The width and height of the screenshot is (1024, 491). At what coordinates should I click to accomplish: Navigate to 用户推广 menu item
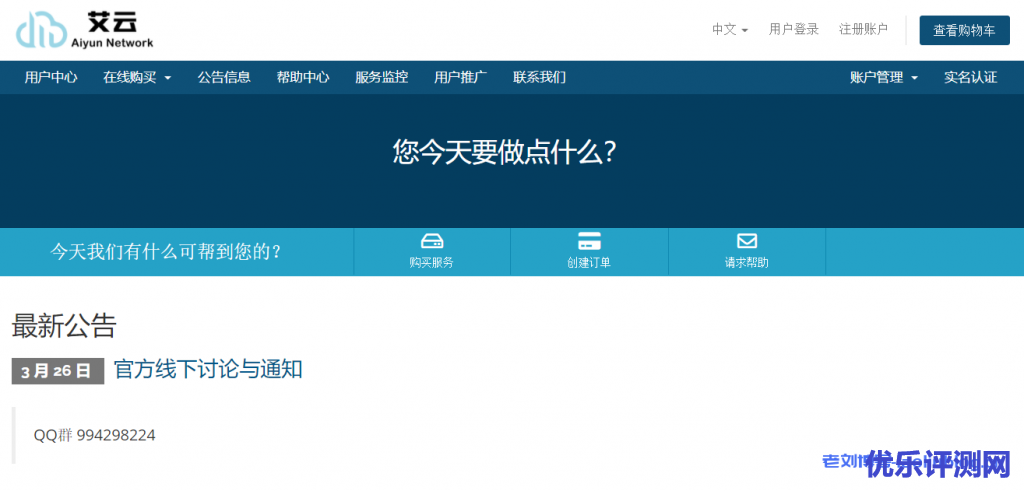click(x=460, y=77)
